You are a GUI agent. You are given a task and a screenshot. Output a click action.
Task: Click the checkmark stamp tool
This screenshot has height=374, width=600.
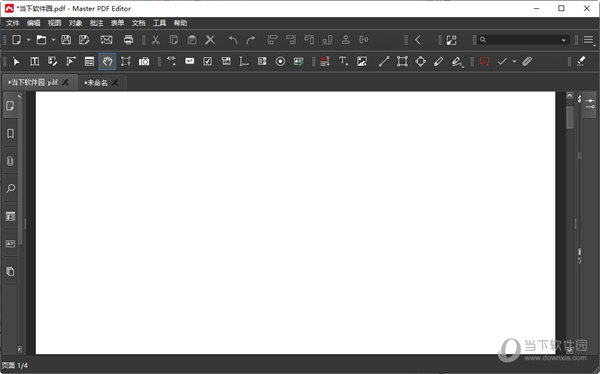pyautogui.click(x=502, y=61)
